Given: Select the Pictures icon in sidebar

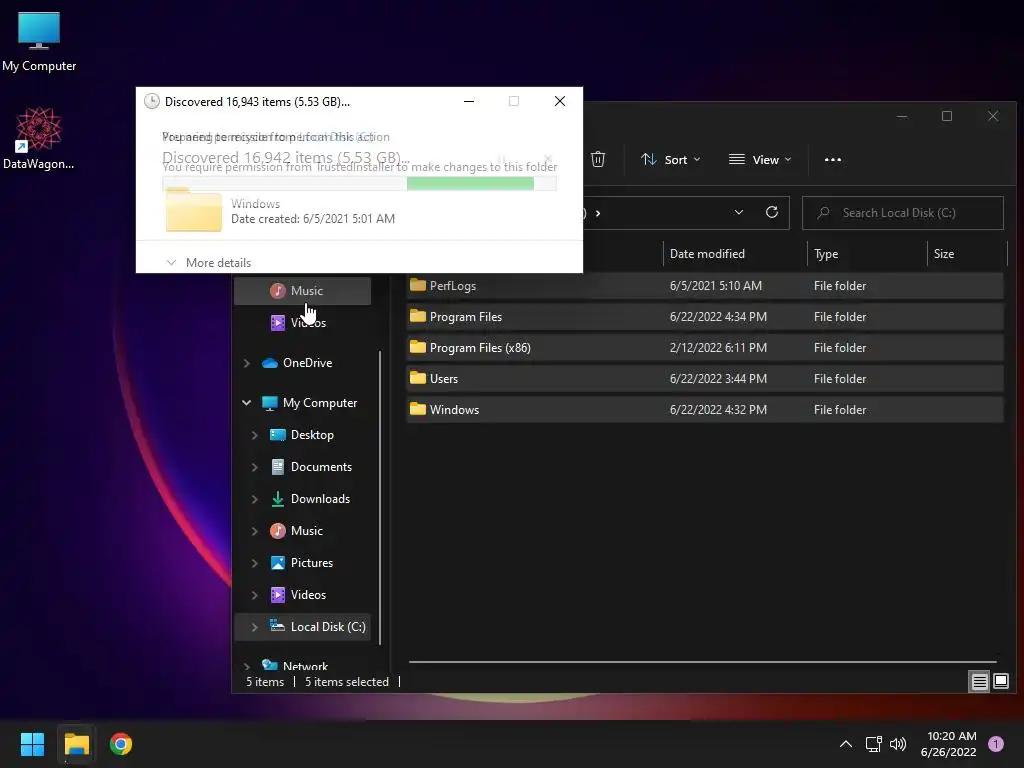Looking at the screenshot, I should (x=278, y=563).
